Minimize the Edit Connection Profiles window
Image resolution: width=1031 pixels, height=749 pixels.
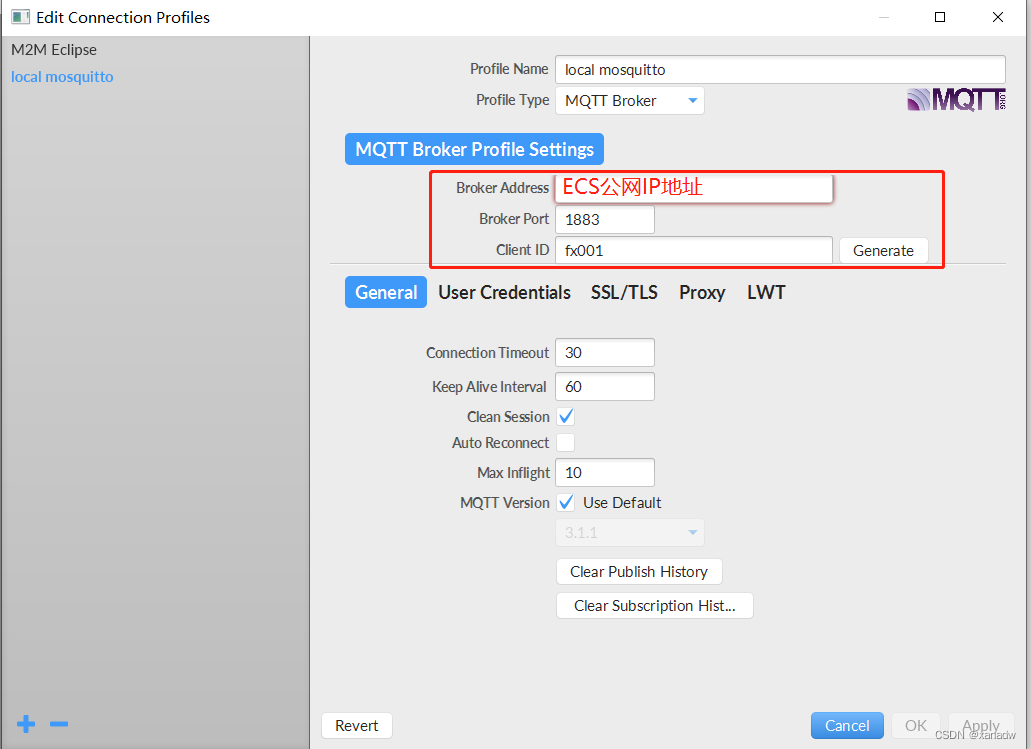pyautogui.click(x=883, y=17)
